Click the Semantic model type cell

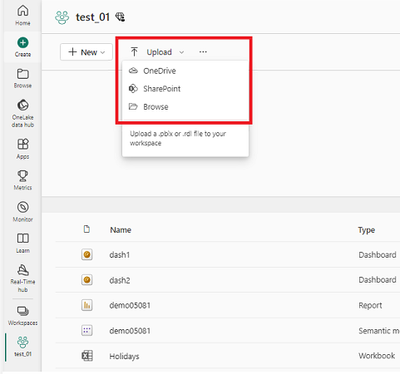pyautogui.click(x=379, y=331)
